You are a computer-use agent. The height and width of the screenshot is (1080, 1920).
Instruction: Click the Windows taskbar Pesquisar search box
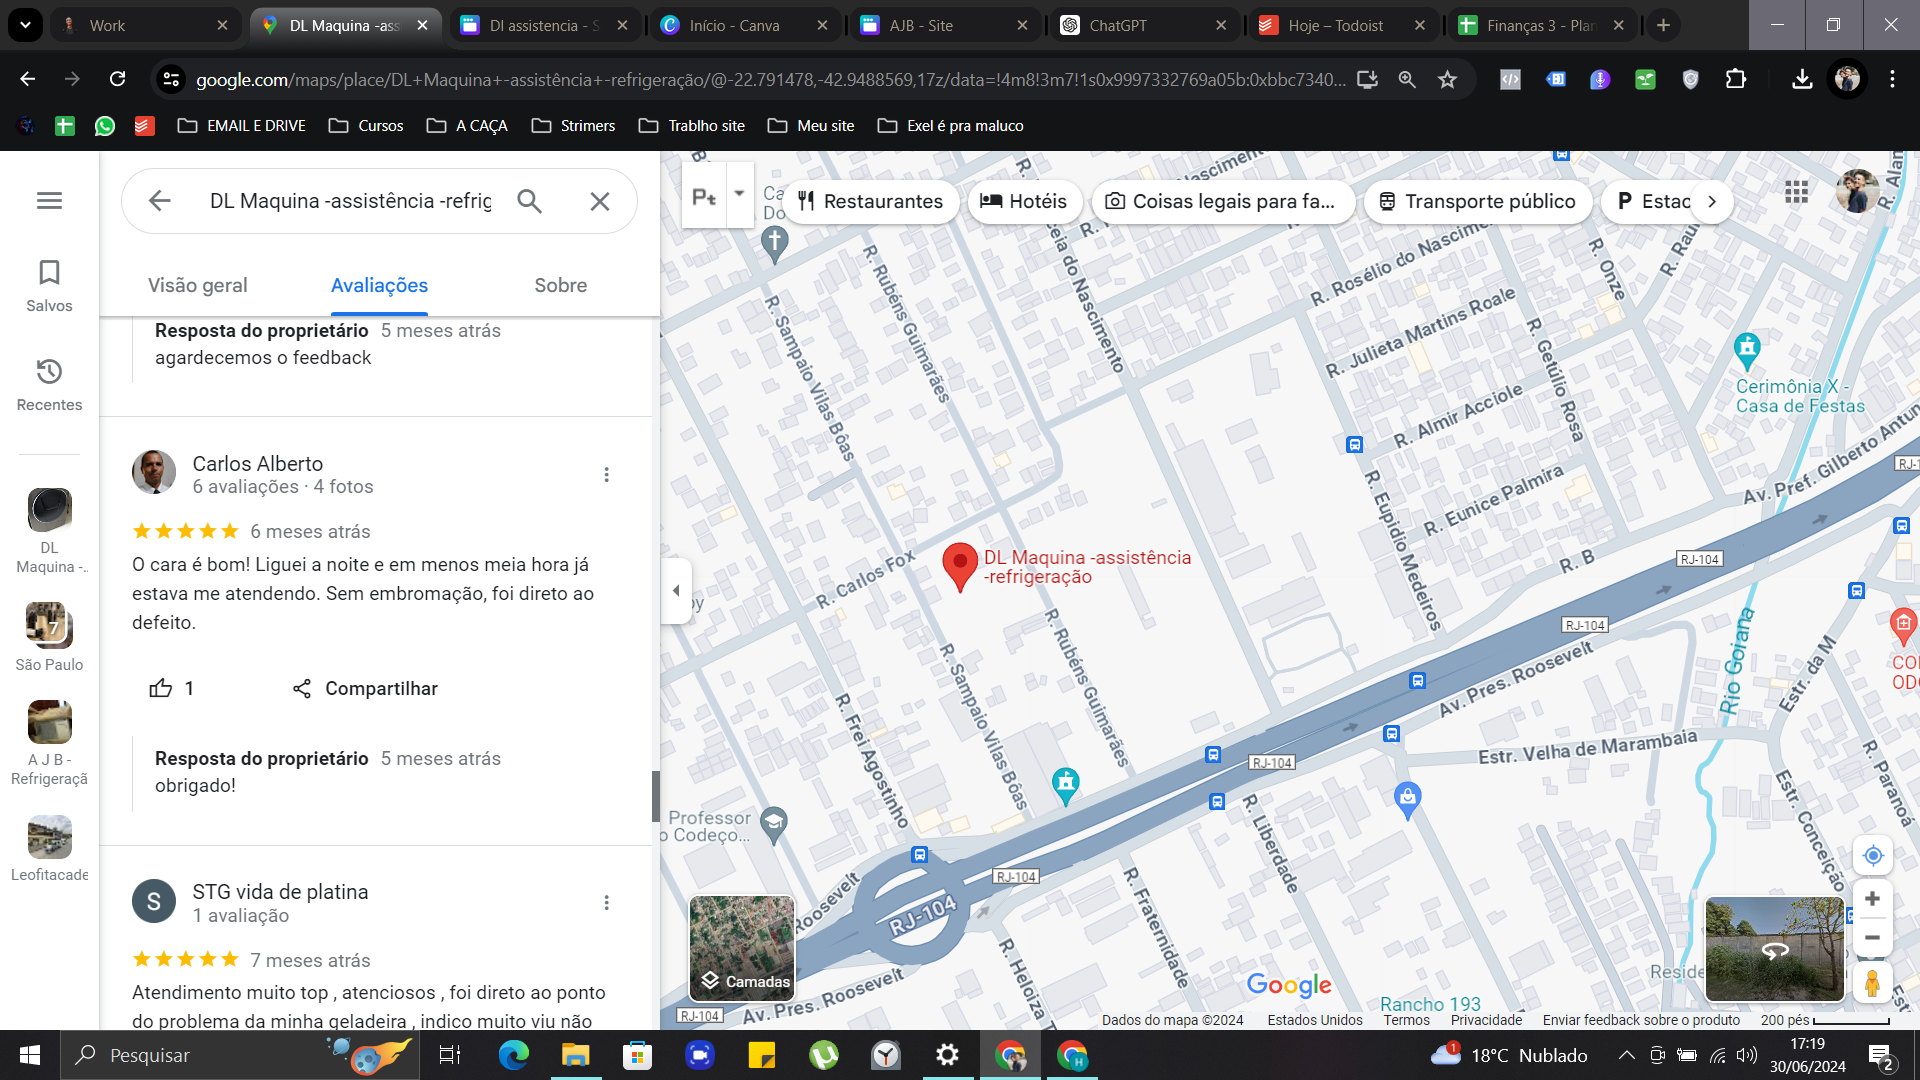pos(240,1055)
